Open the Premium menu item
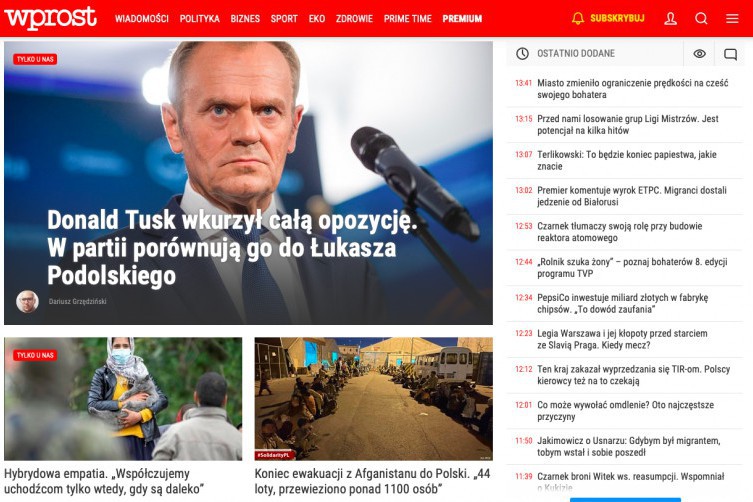This screenshot has width=753, height=502. (x=462, y=19)
